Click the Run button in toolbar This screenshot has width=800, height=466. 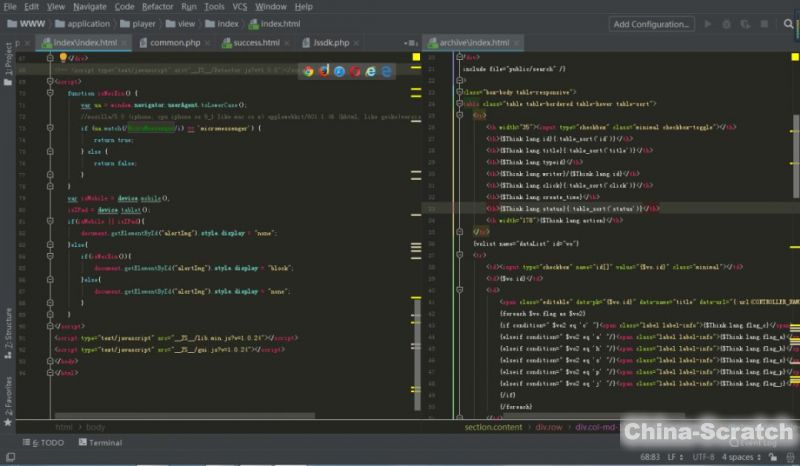coord(709,24)
